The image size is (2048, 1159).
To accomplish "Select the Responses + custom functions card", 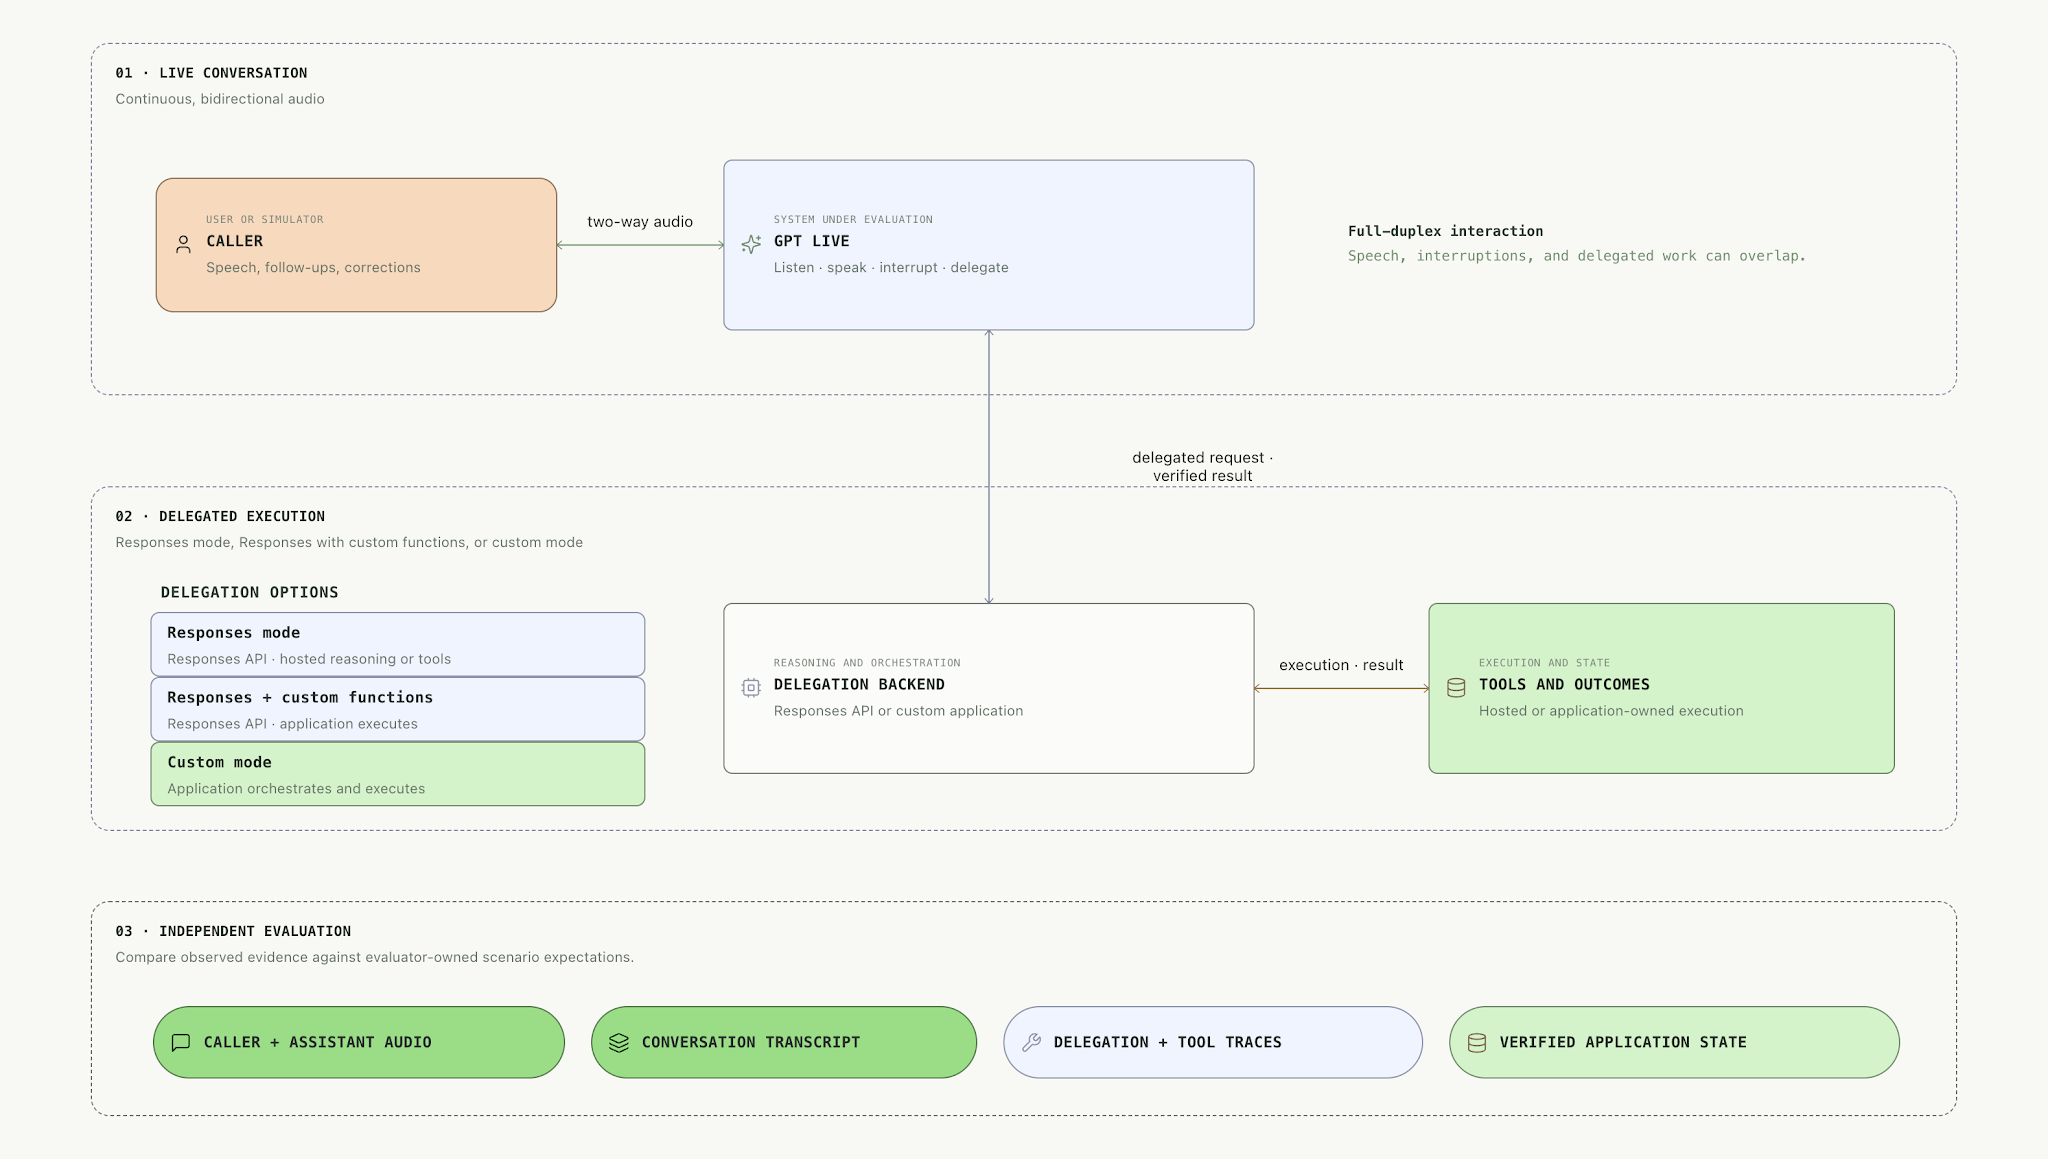I will [398, 709].
